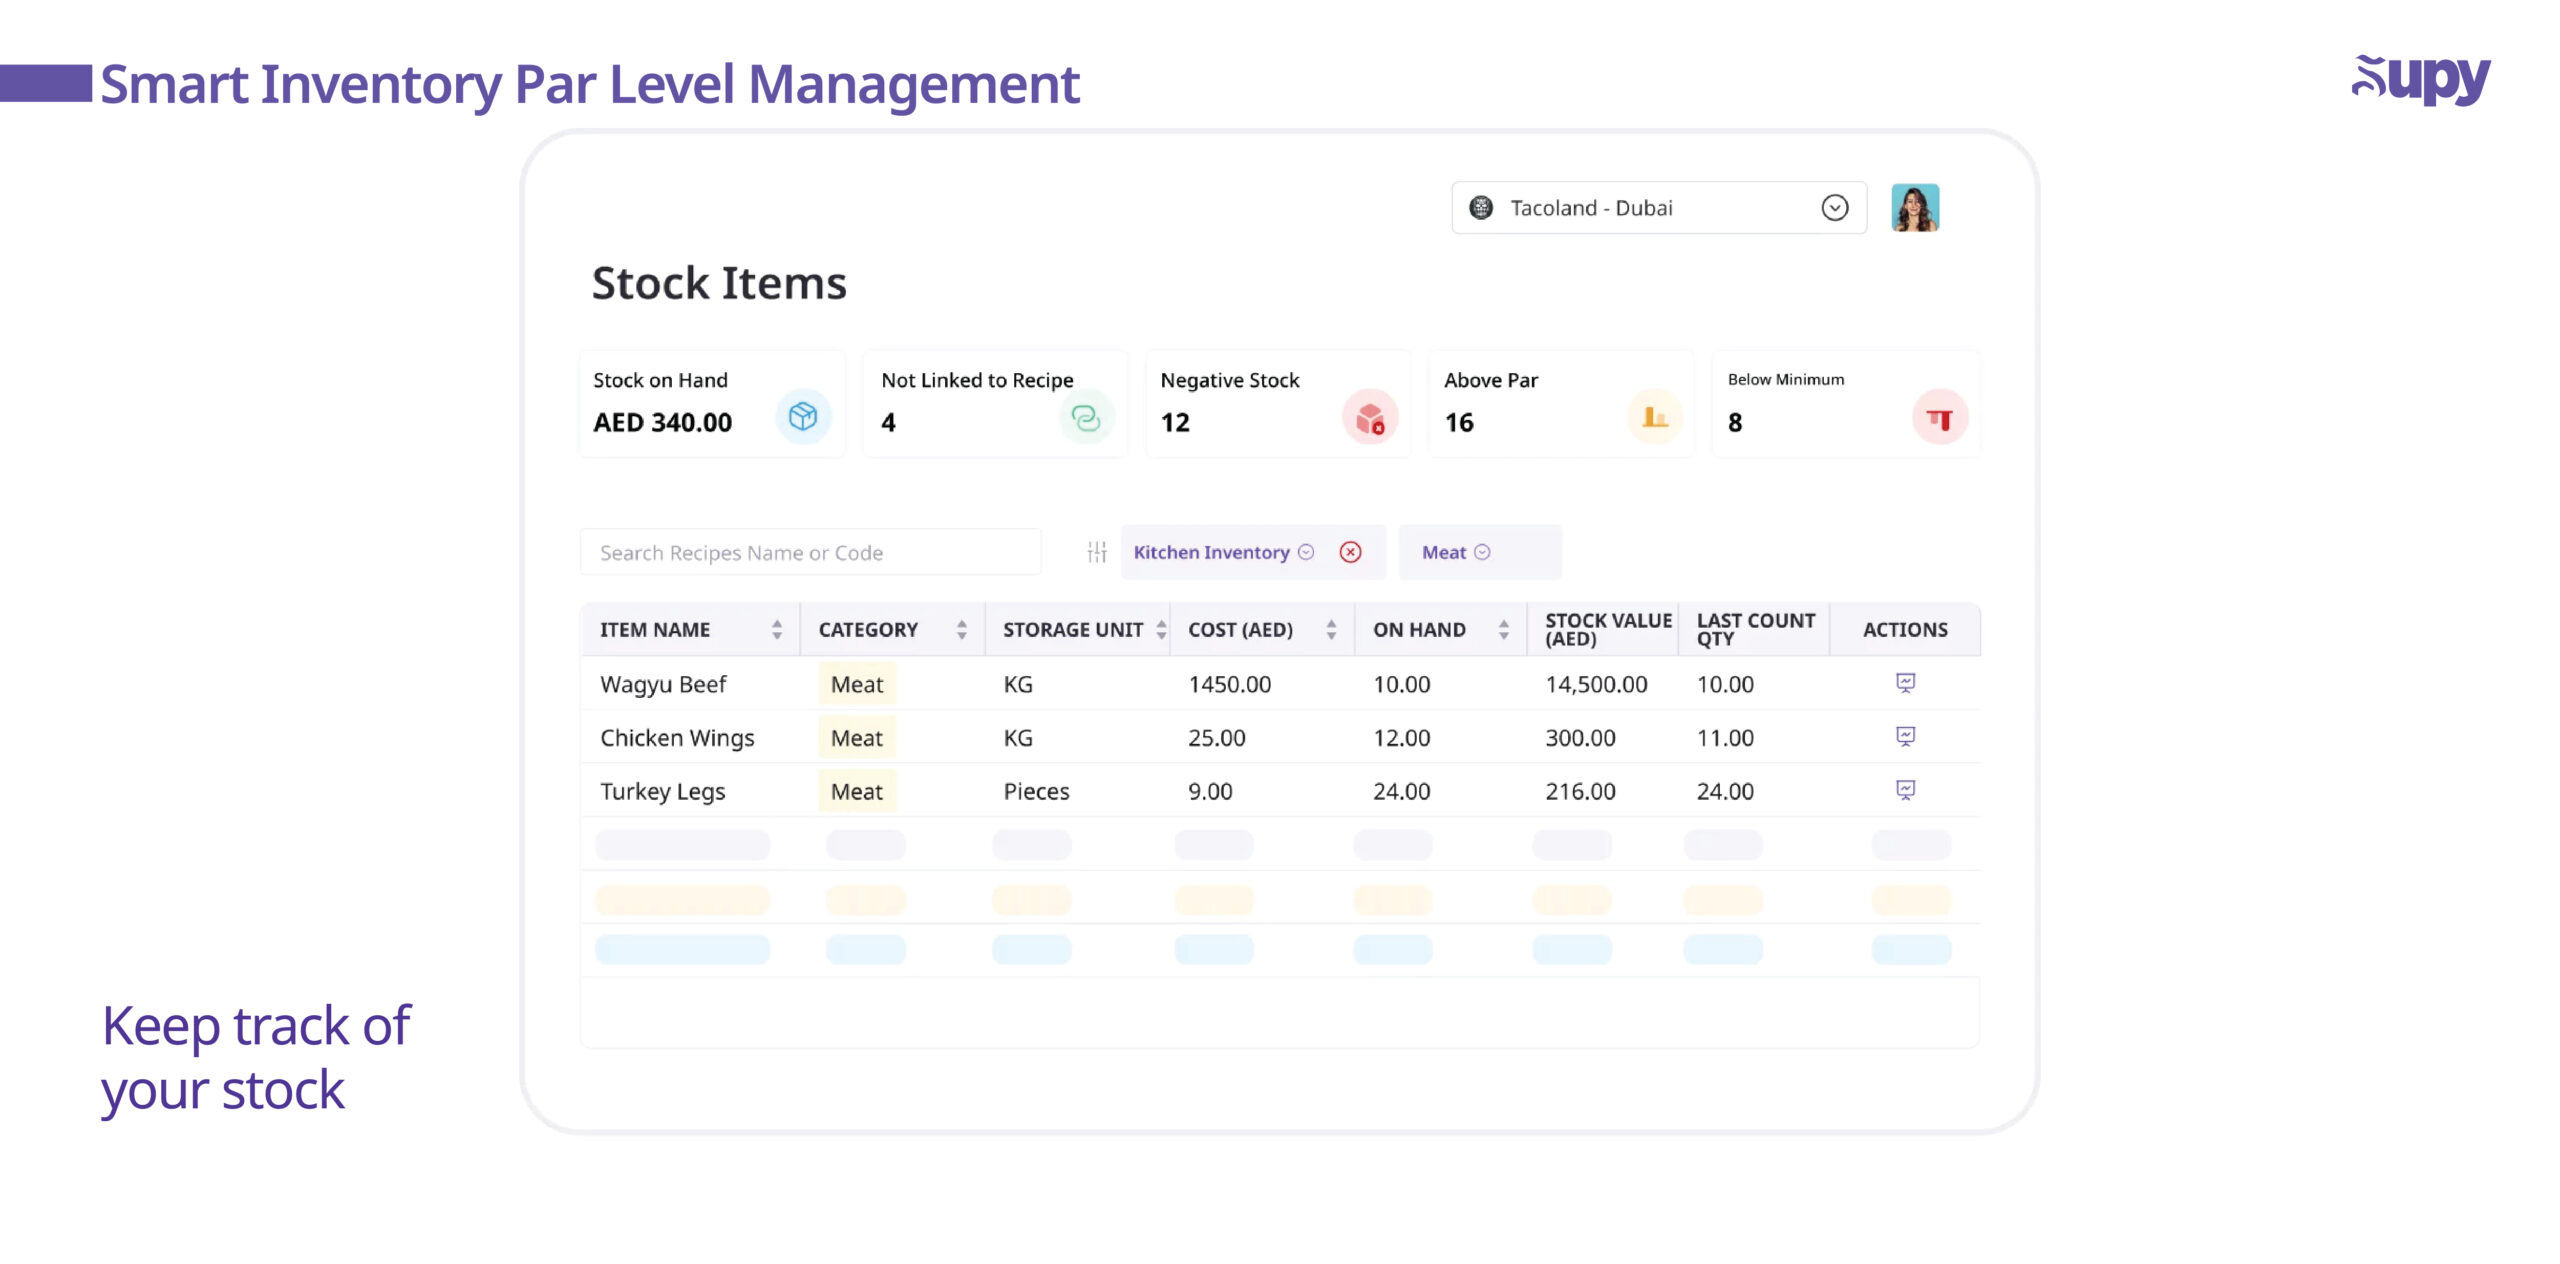Viewport: 2560px width, 1264px height.
Task: Open the Wagyu Beef row action icon
Action: pyautogui.click(x=1905, y=683)
